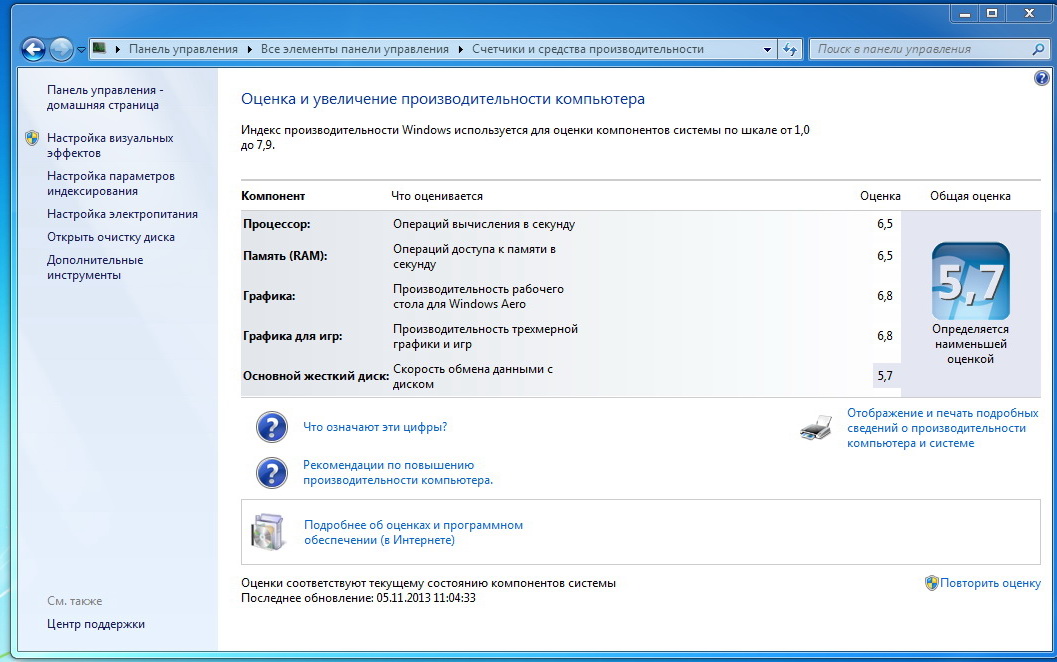Viewport: 1057px width, 662px height.
Task: Click Повторить оценку link
Action: [990, 583]
